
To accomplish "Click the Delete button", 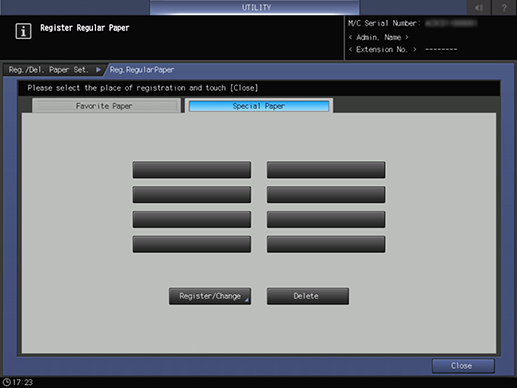I will tap(308, 296).
